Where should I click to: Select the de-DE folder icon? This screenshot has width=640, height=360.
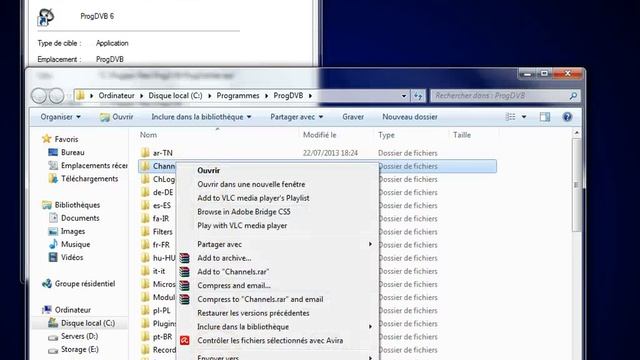145,192
